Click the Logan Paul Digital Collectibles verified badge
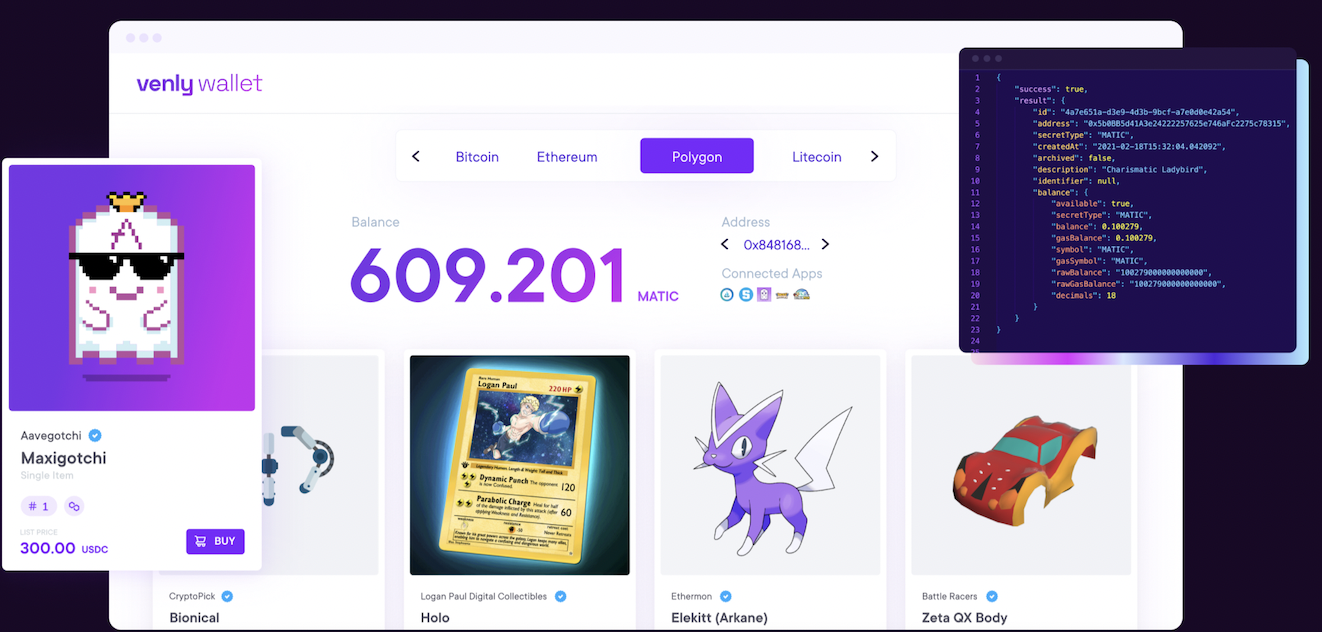This screenshot has height=632, width=1322. click(x=560, y=596)
